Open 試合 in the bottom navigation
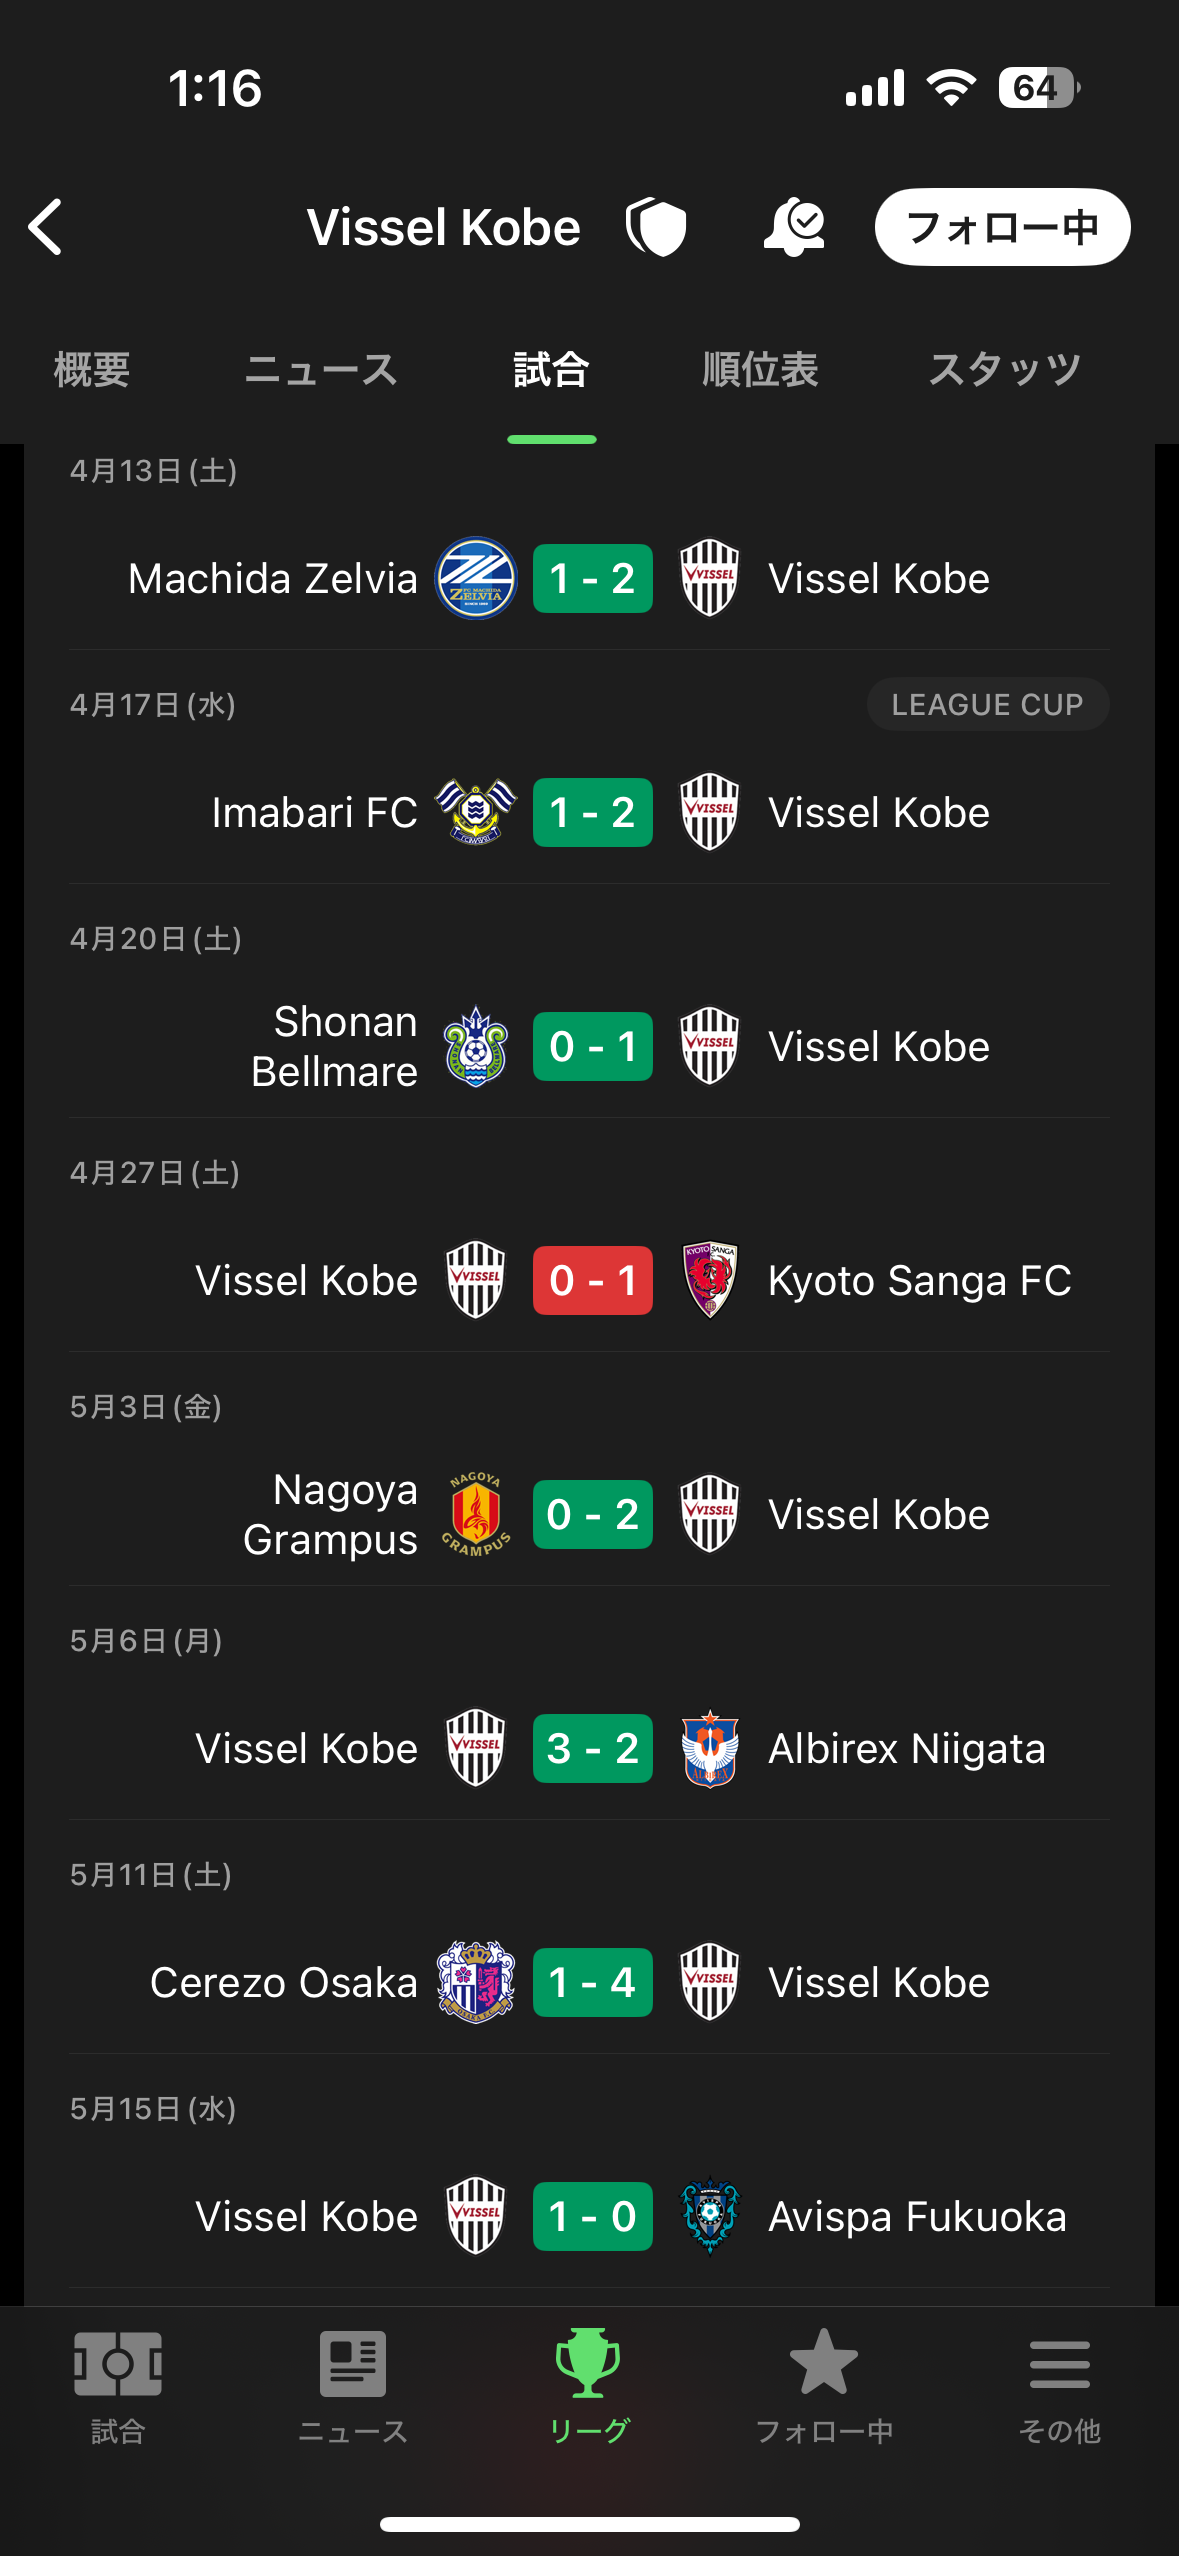The width and height of the screenshot is (1179, 2556). [x=118, y=2386]
